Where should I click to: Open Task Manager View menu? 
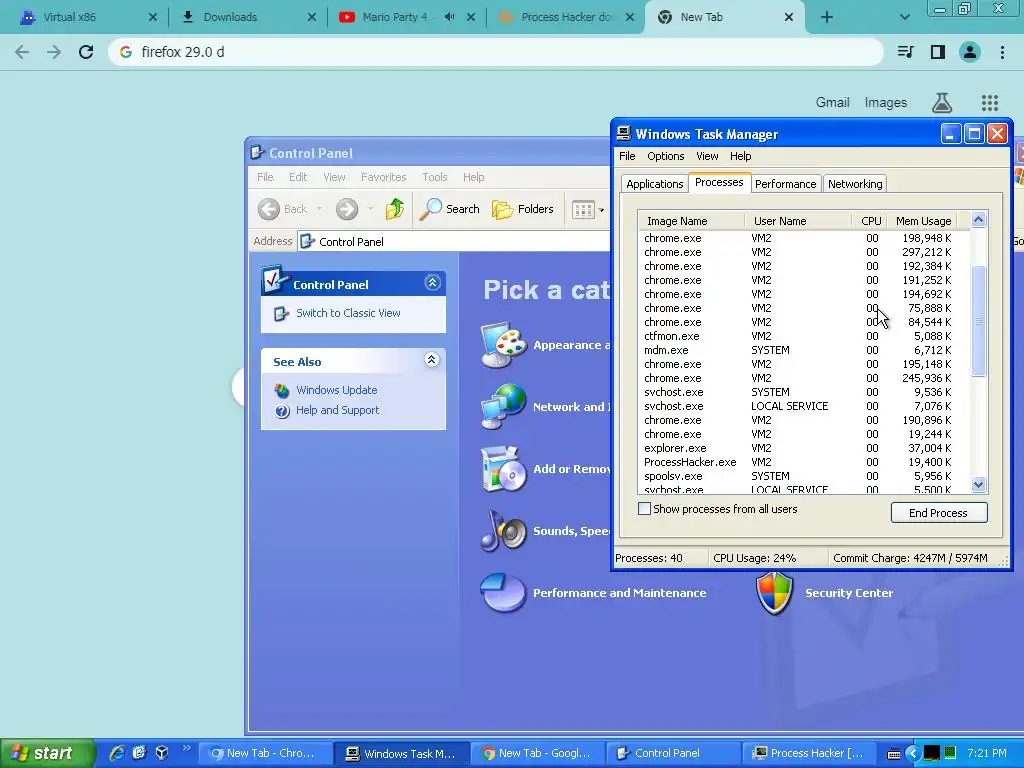click(x=707, y=156)
